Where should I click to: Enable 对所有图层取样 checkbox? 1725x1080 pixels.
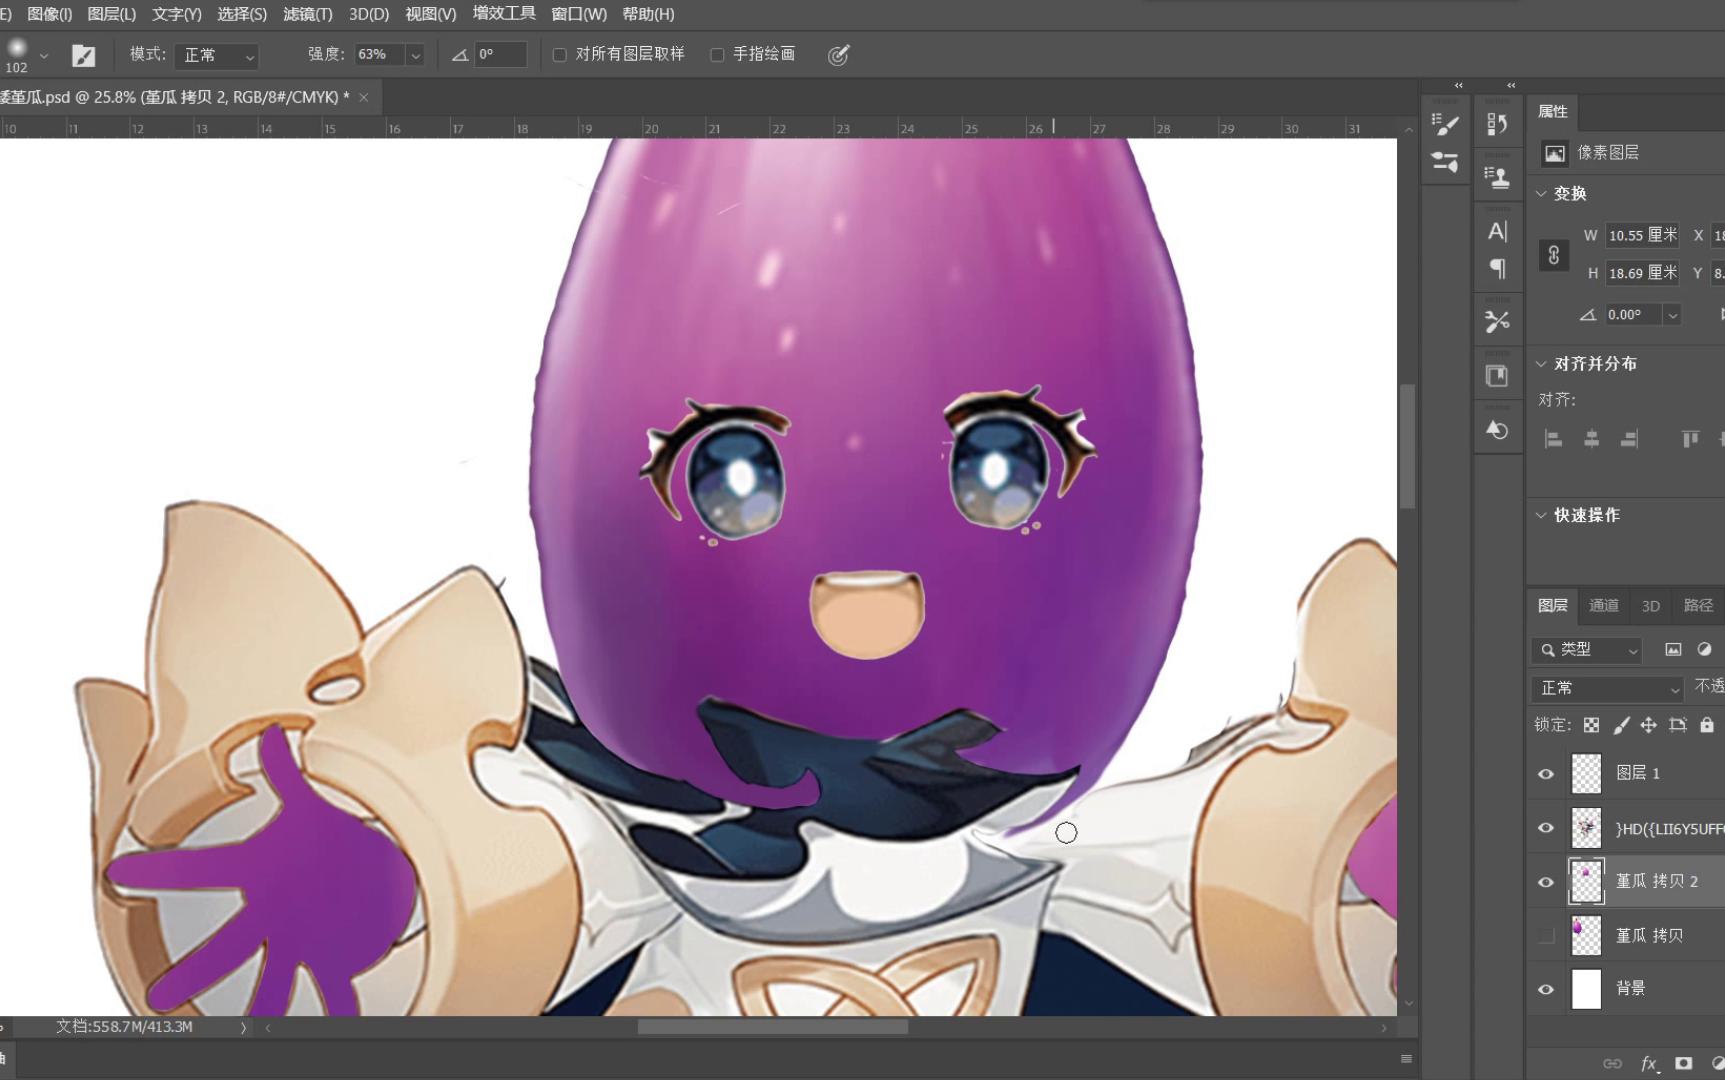pos(560,55)
